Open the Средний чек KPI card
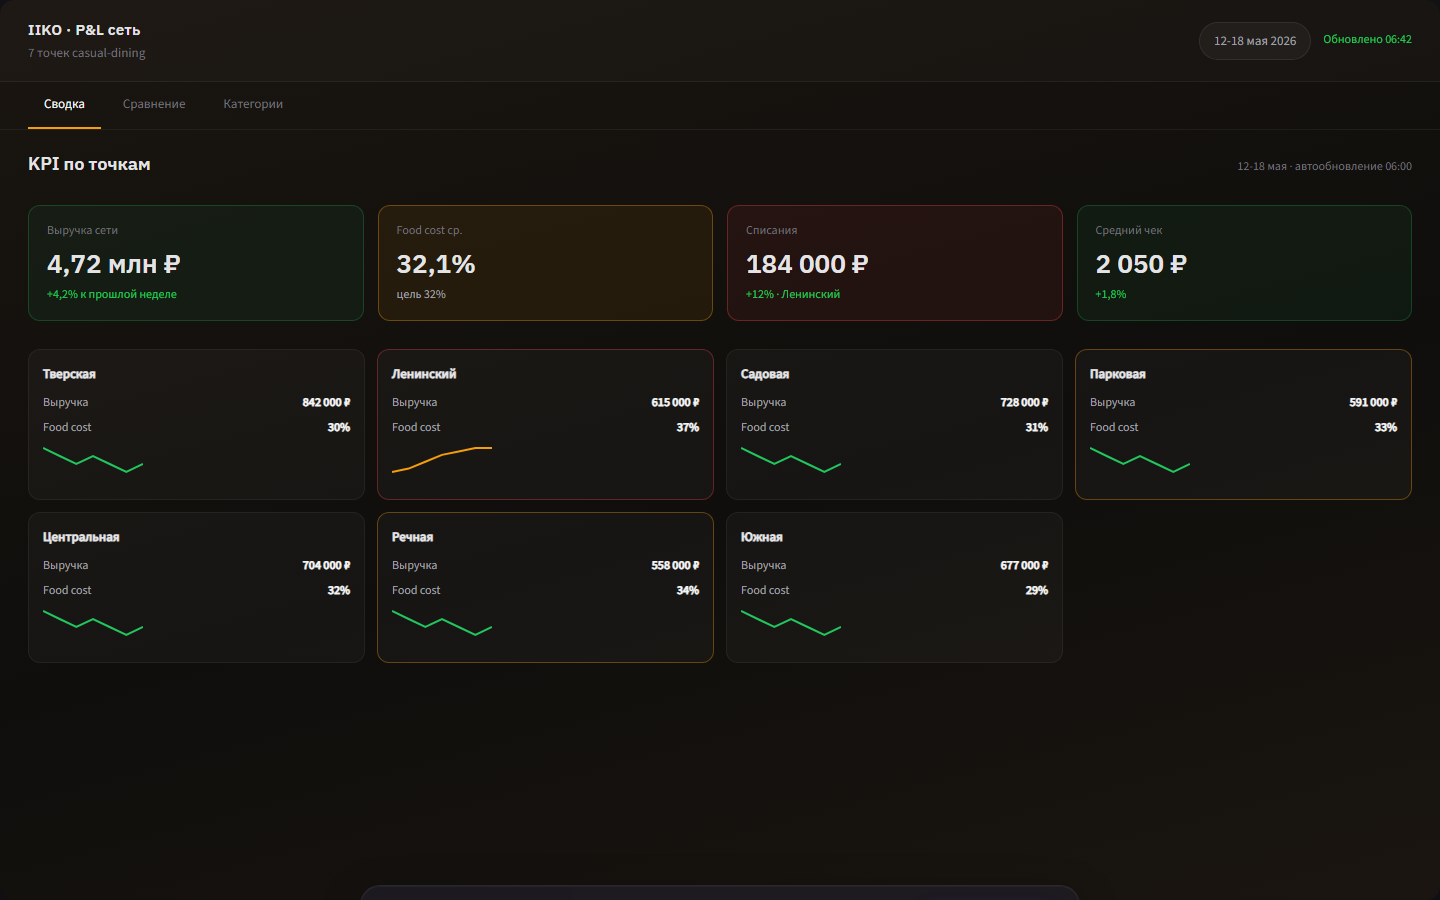This screenshot has width=1440, height=900. [1244, 263]
